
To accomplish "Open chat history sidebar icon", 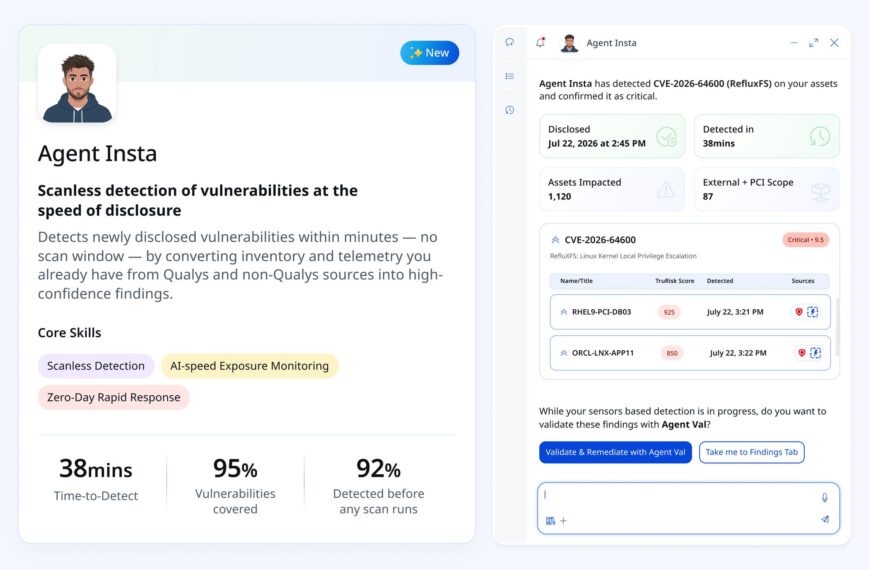I will click(x=509, y=110).
